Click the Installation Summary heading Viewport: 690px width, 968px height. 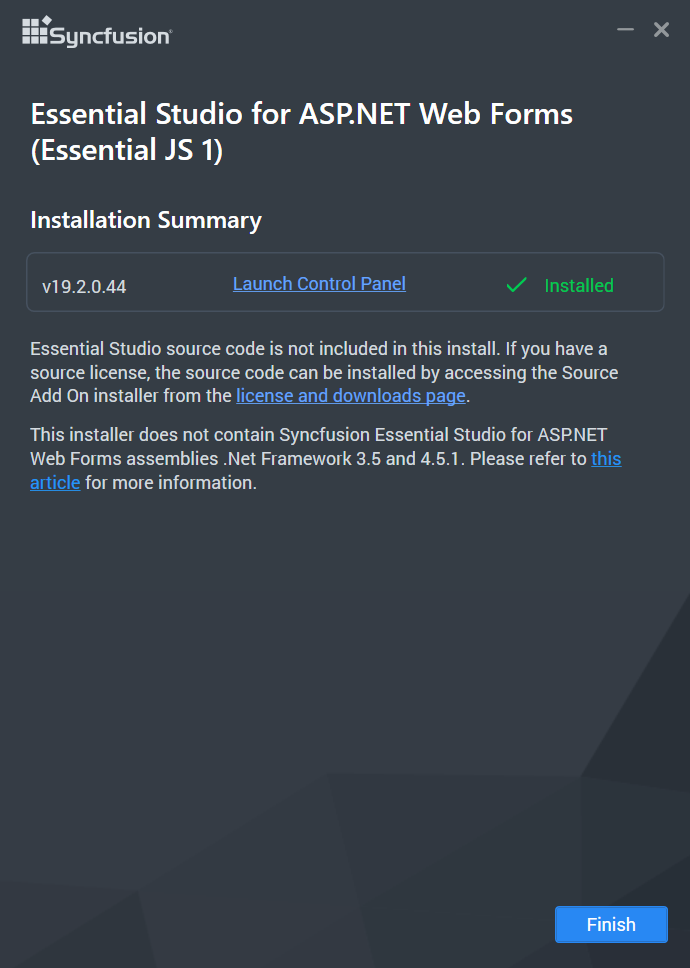(145, 220)
